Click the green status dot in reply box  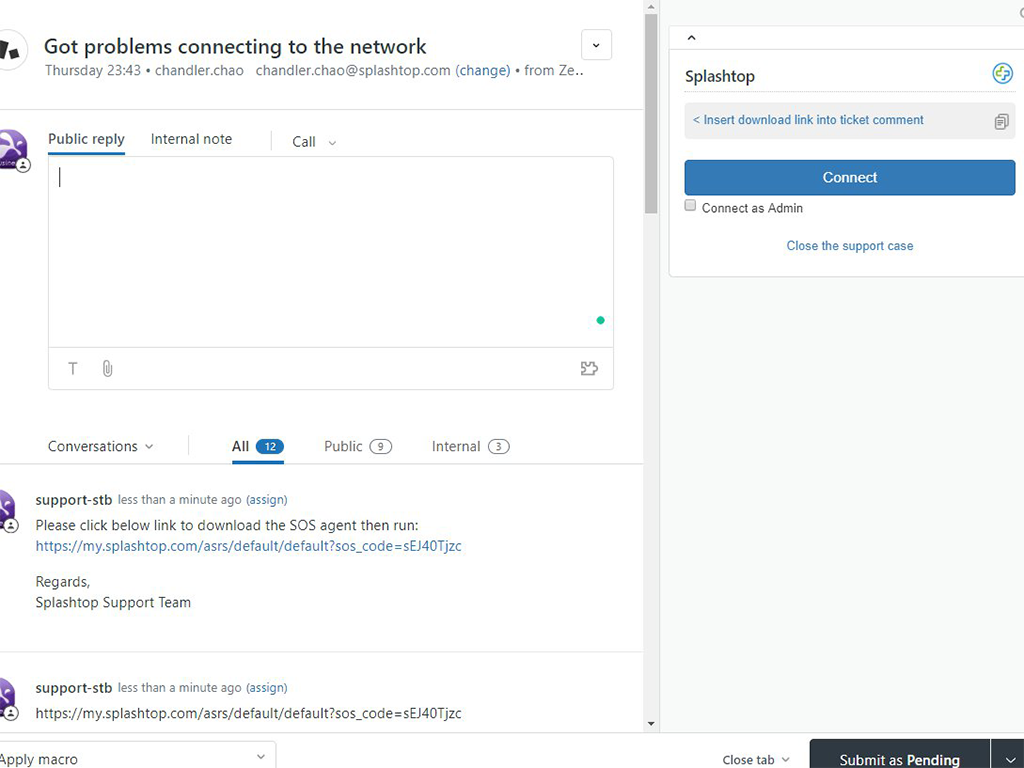[x=600, y=321]
